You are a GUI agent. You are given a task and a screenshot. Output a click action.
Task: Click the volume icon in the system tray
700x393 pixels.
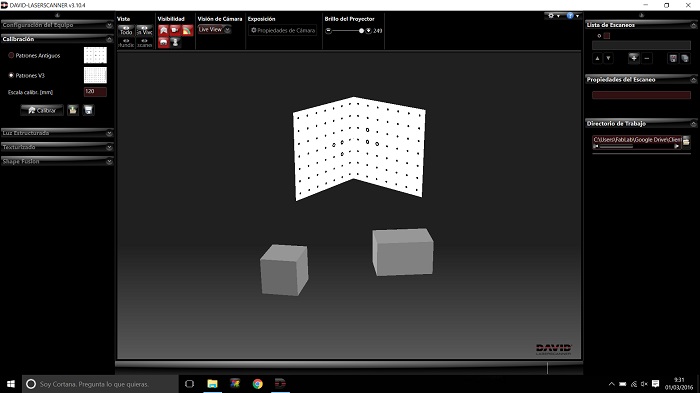click(x=644, y=384)
